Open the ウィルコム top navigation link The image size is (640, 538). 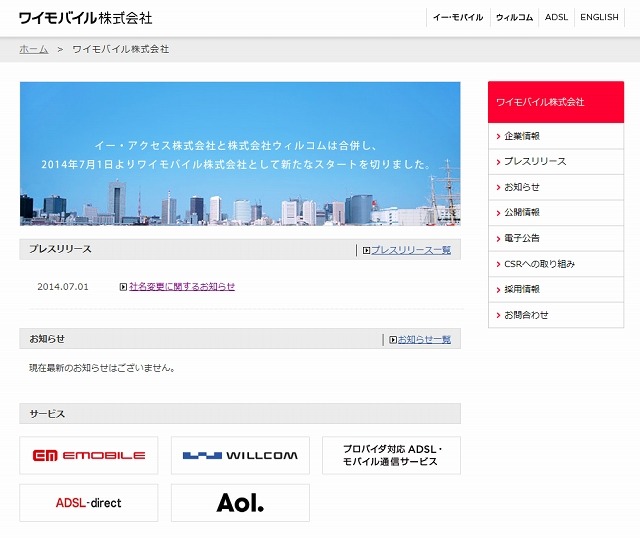(x=514, y=18)
